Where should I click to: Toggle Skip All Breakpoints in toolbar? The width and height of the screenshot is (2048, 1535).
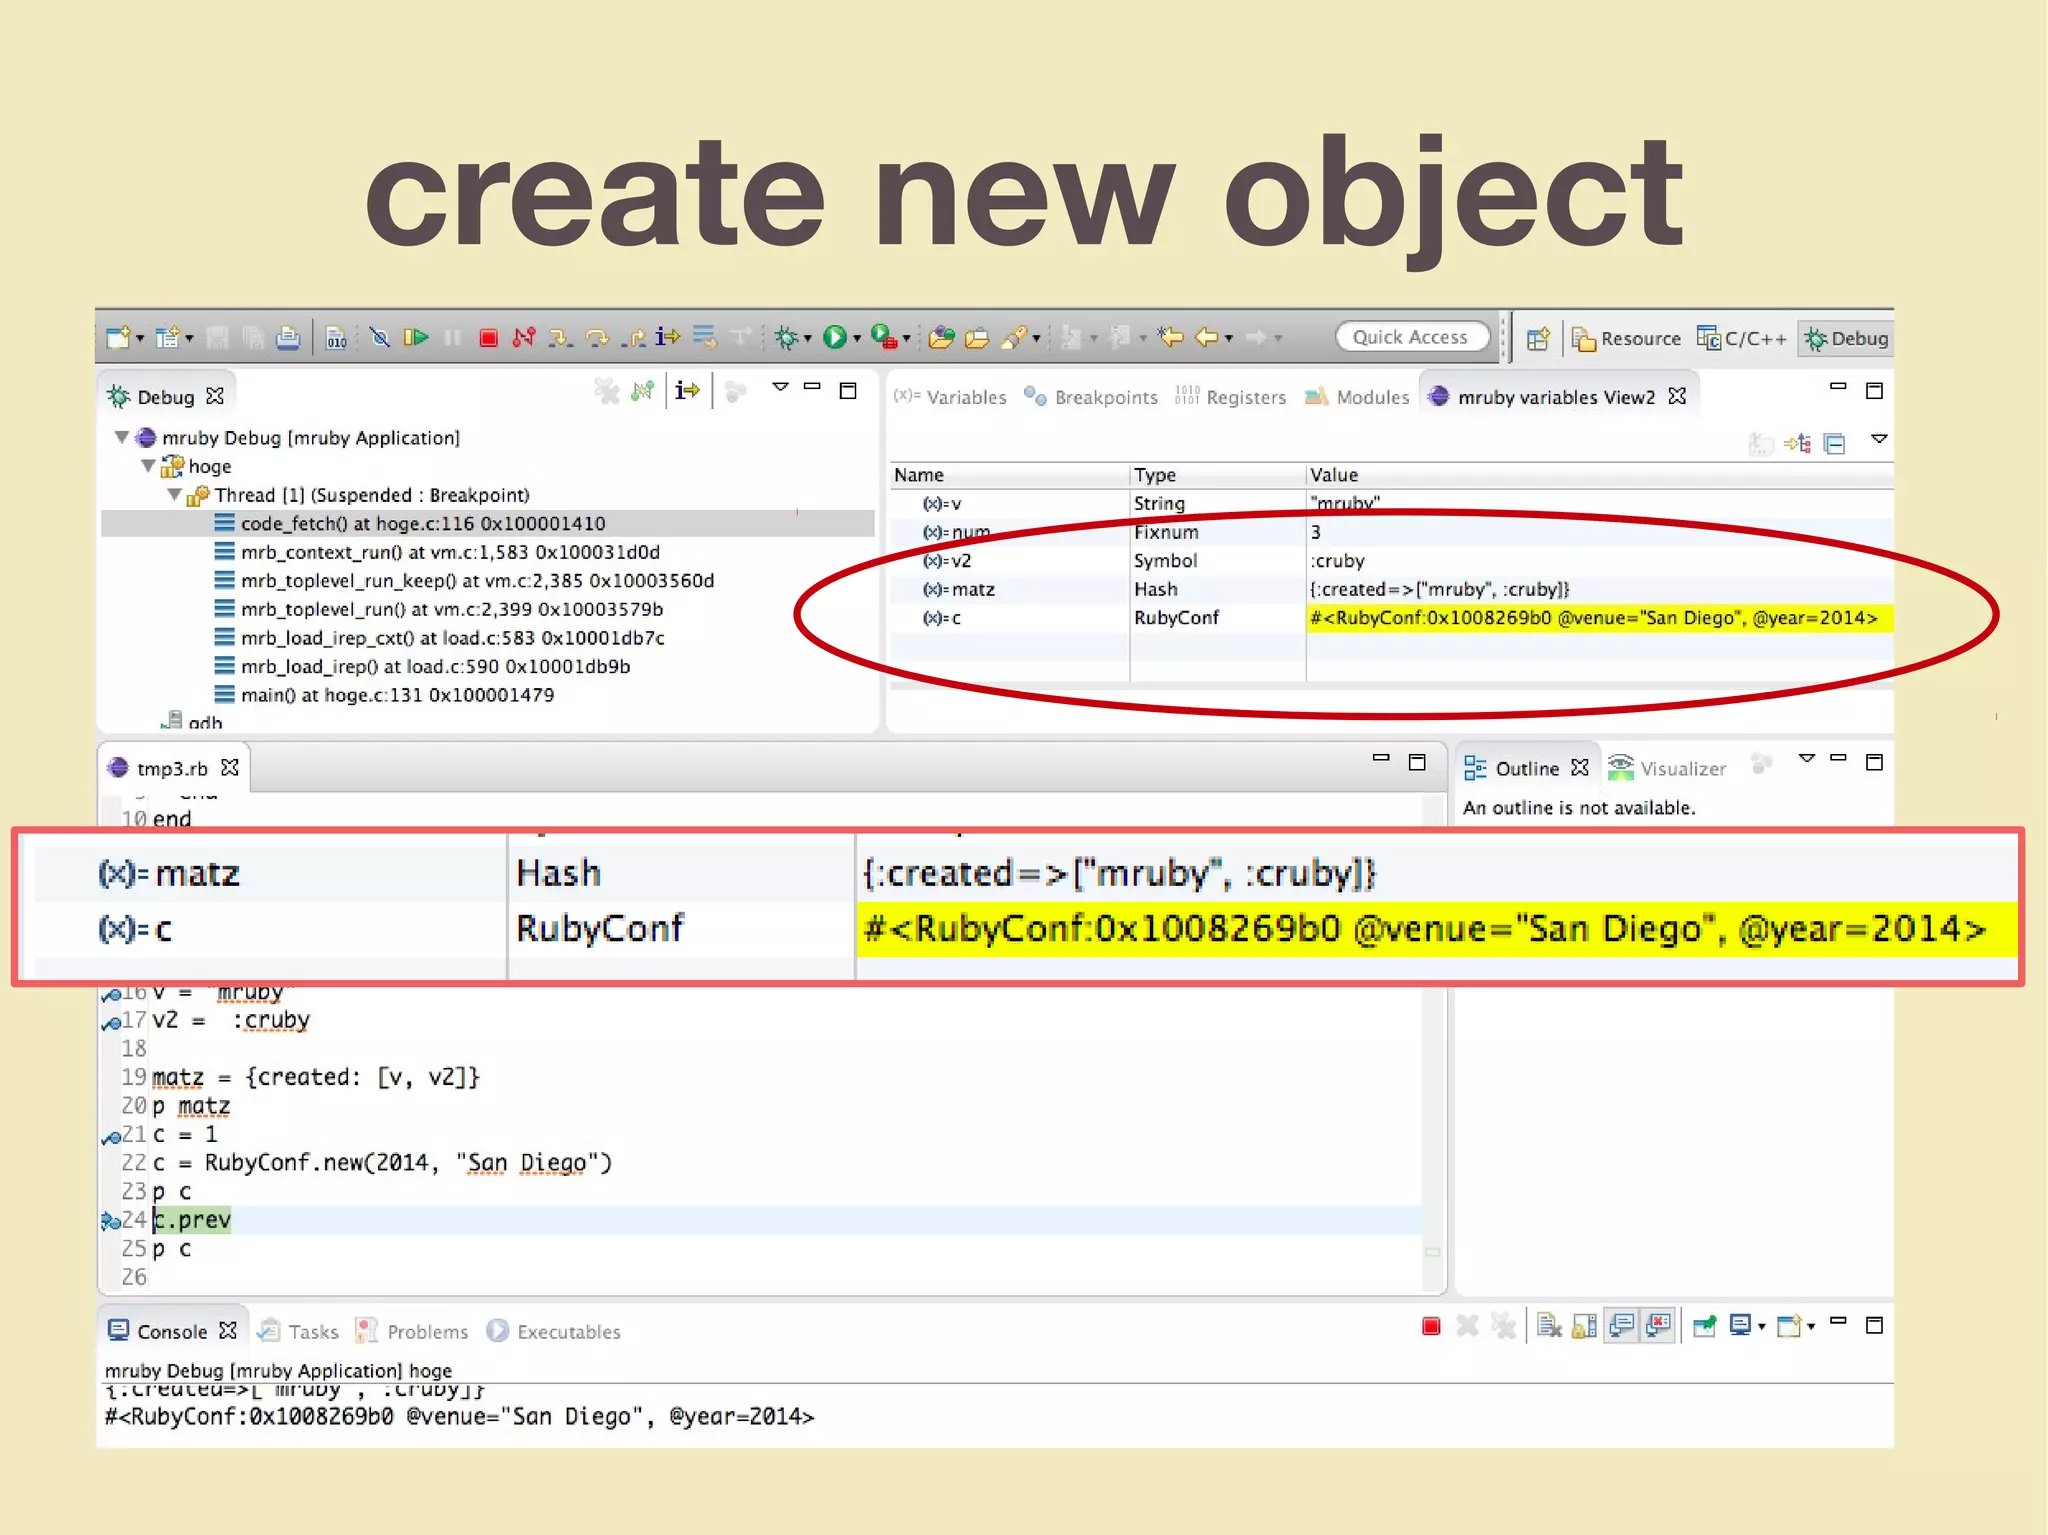click(379, 338)
